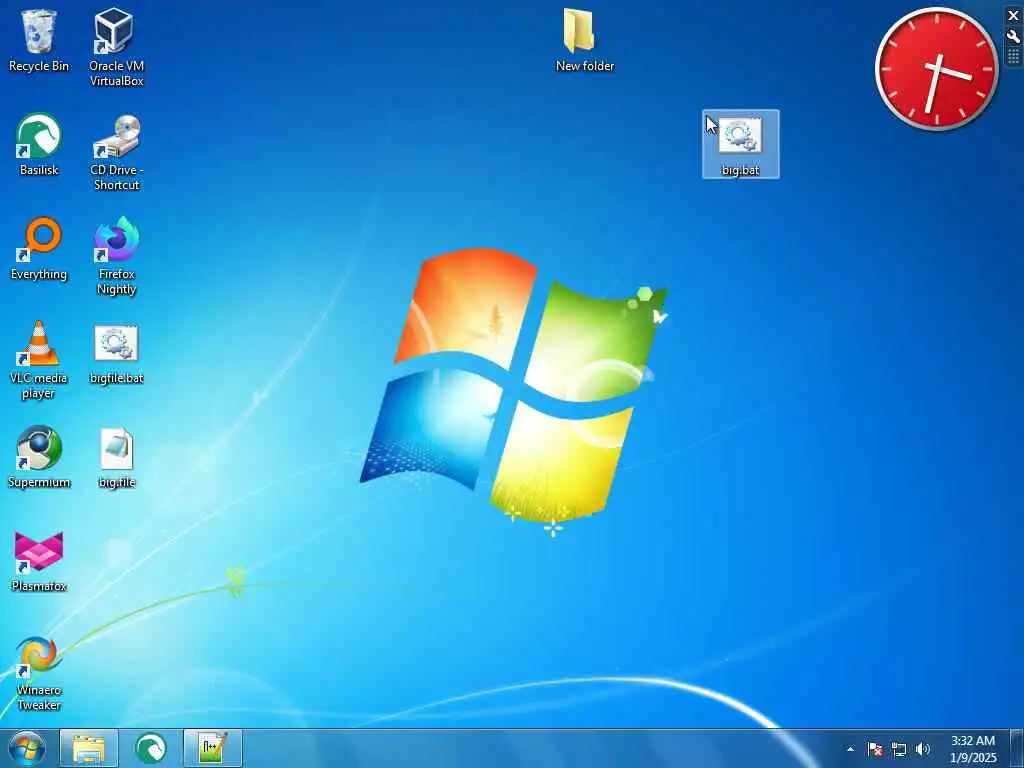Click the clock gadget drag handle
The width and height of the screenshot is (1024, 768).
1014,57
